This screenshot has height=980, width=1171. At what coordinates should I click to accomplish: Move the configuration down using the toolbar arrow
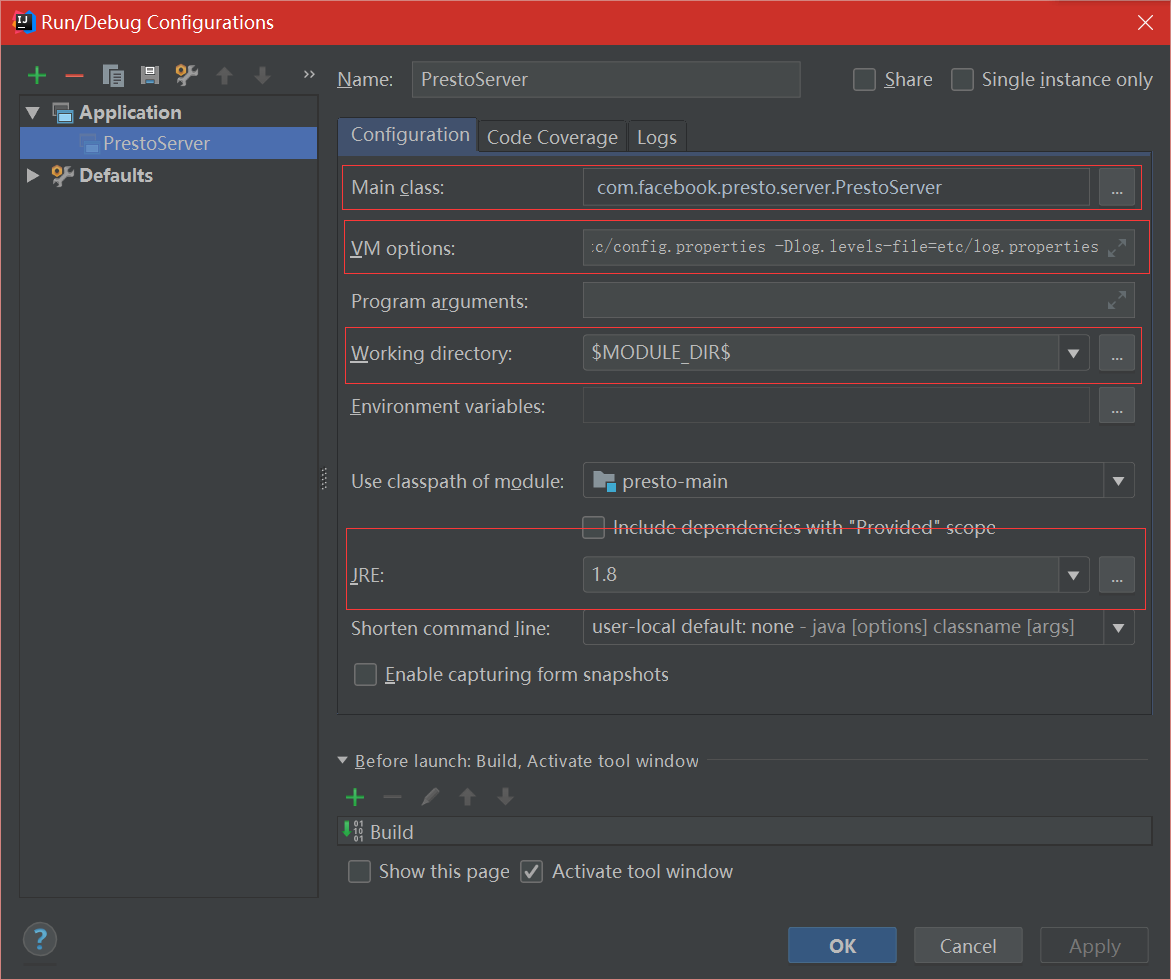[x=262, y=75]
